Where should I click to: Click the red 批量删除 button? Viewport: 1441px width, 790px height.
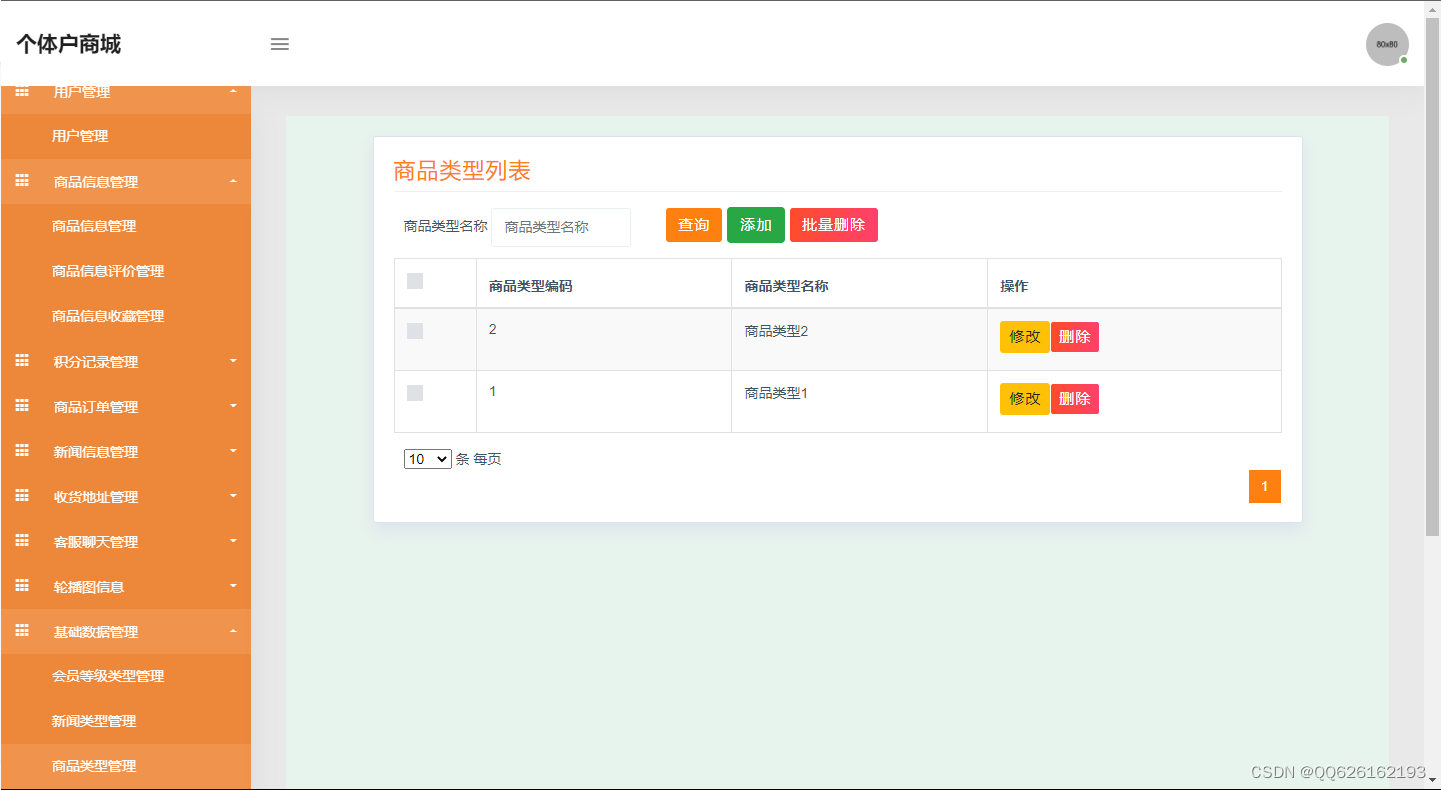click(834, 225)
